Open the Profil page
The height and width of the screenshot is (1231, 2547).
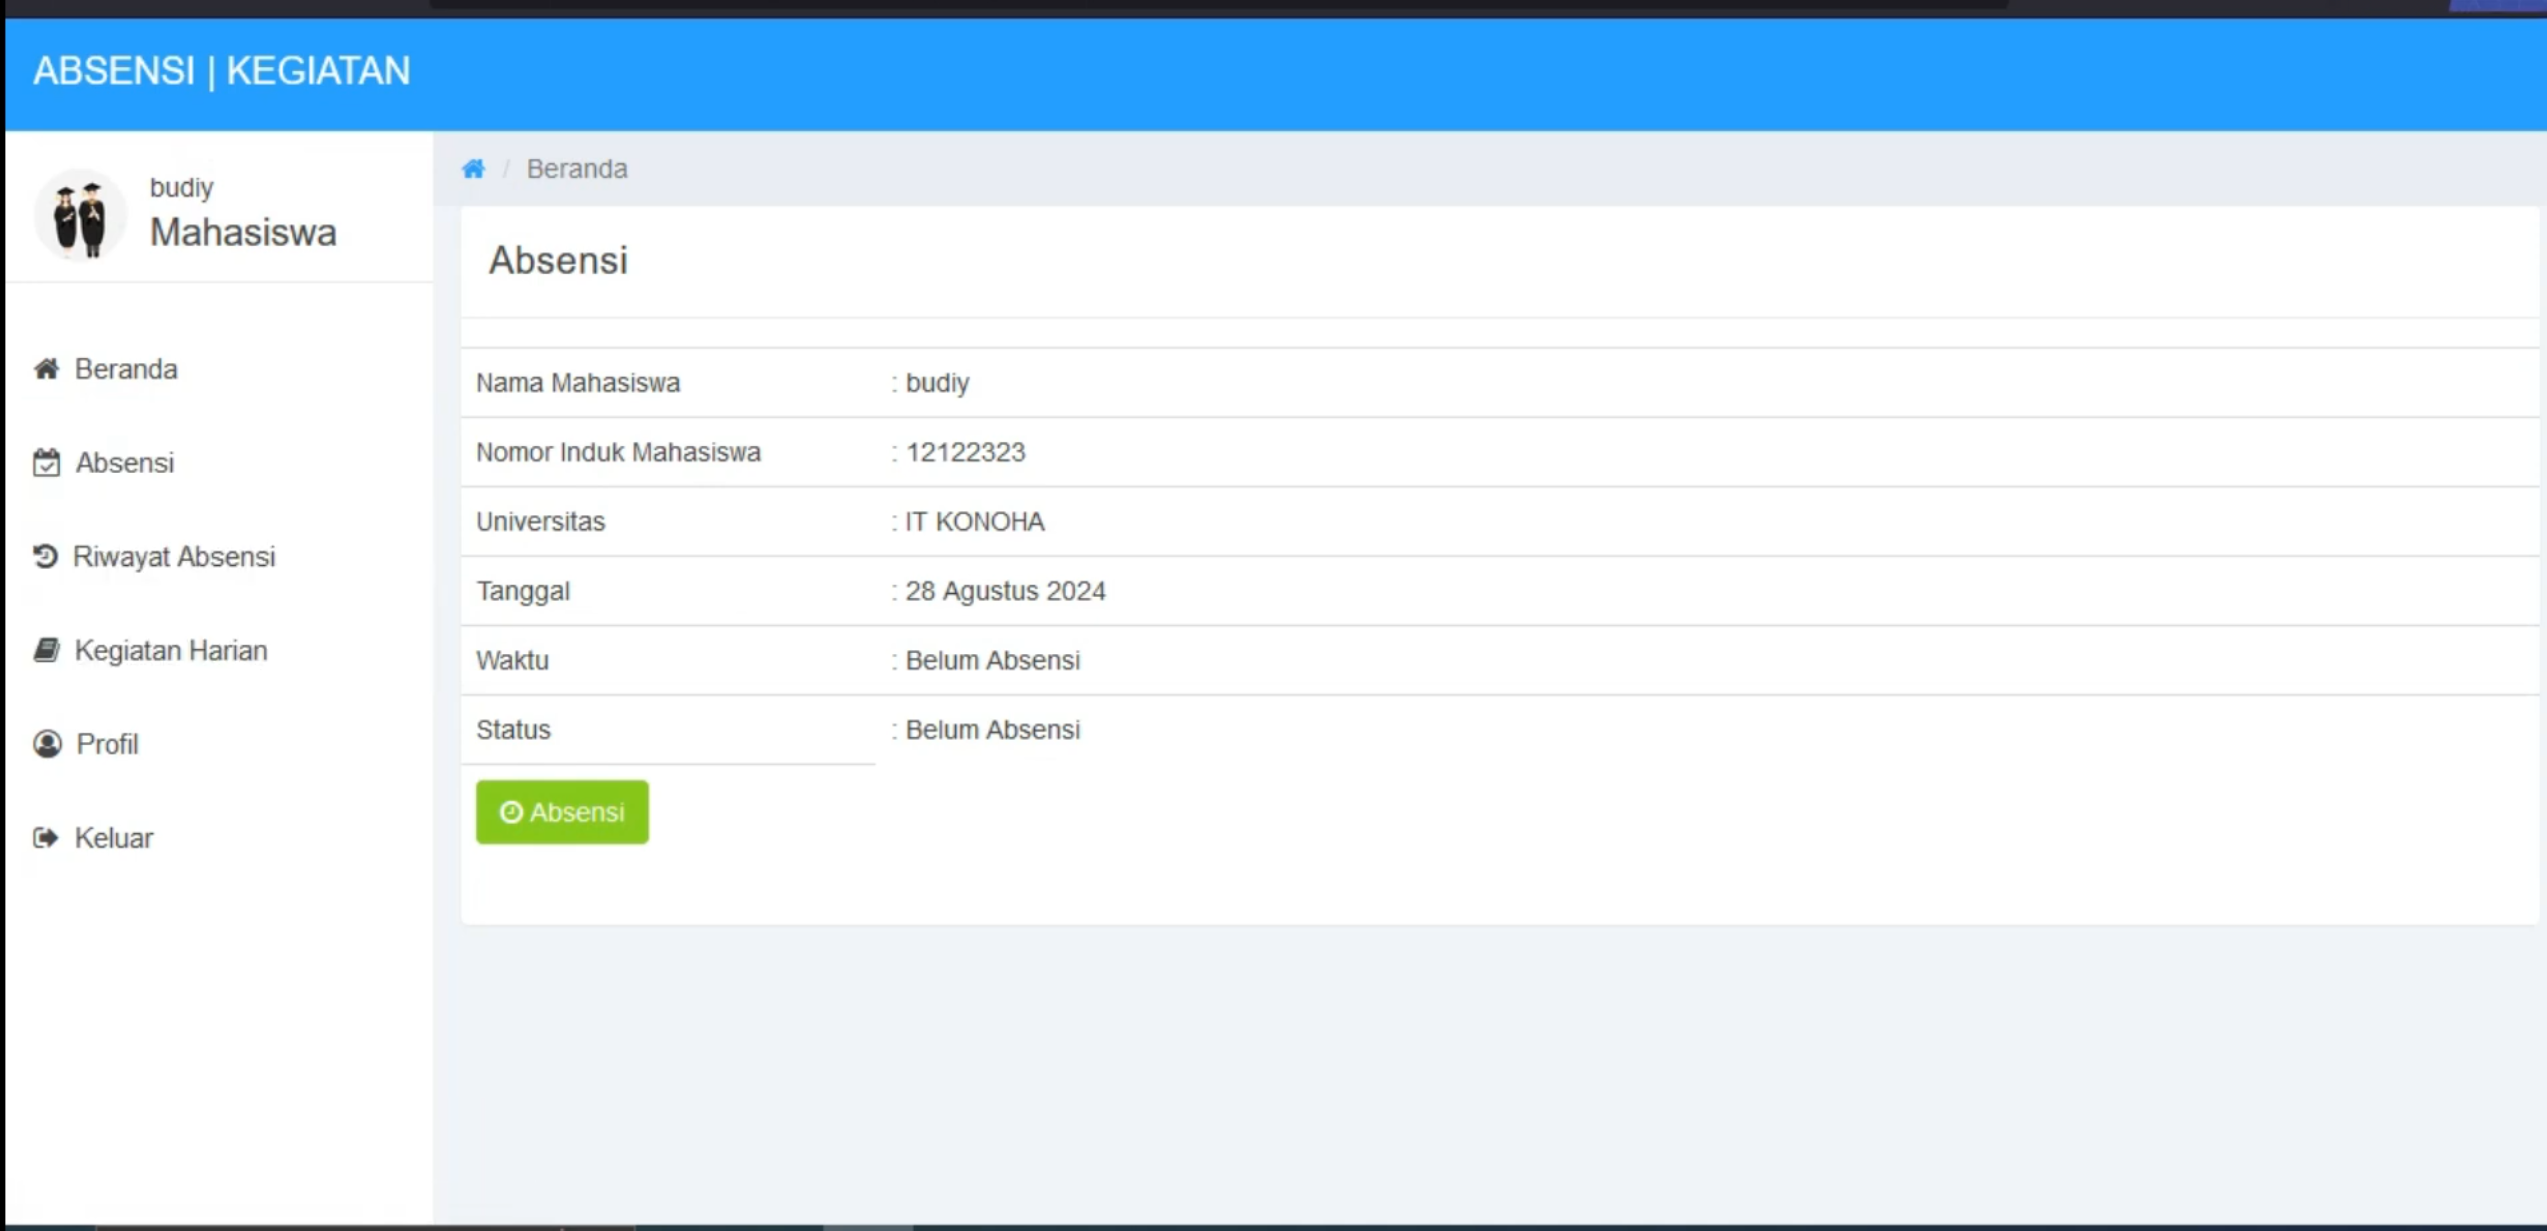86,744
